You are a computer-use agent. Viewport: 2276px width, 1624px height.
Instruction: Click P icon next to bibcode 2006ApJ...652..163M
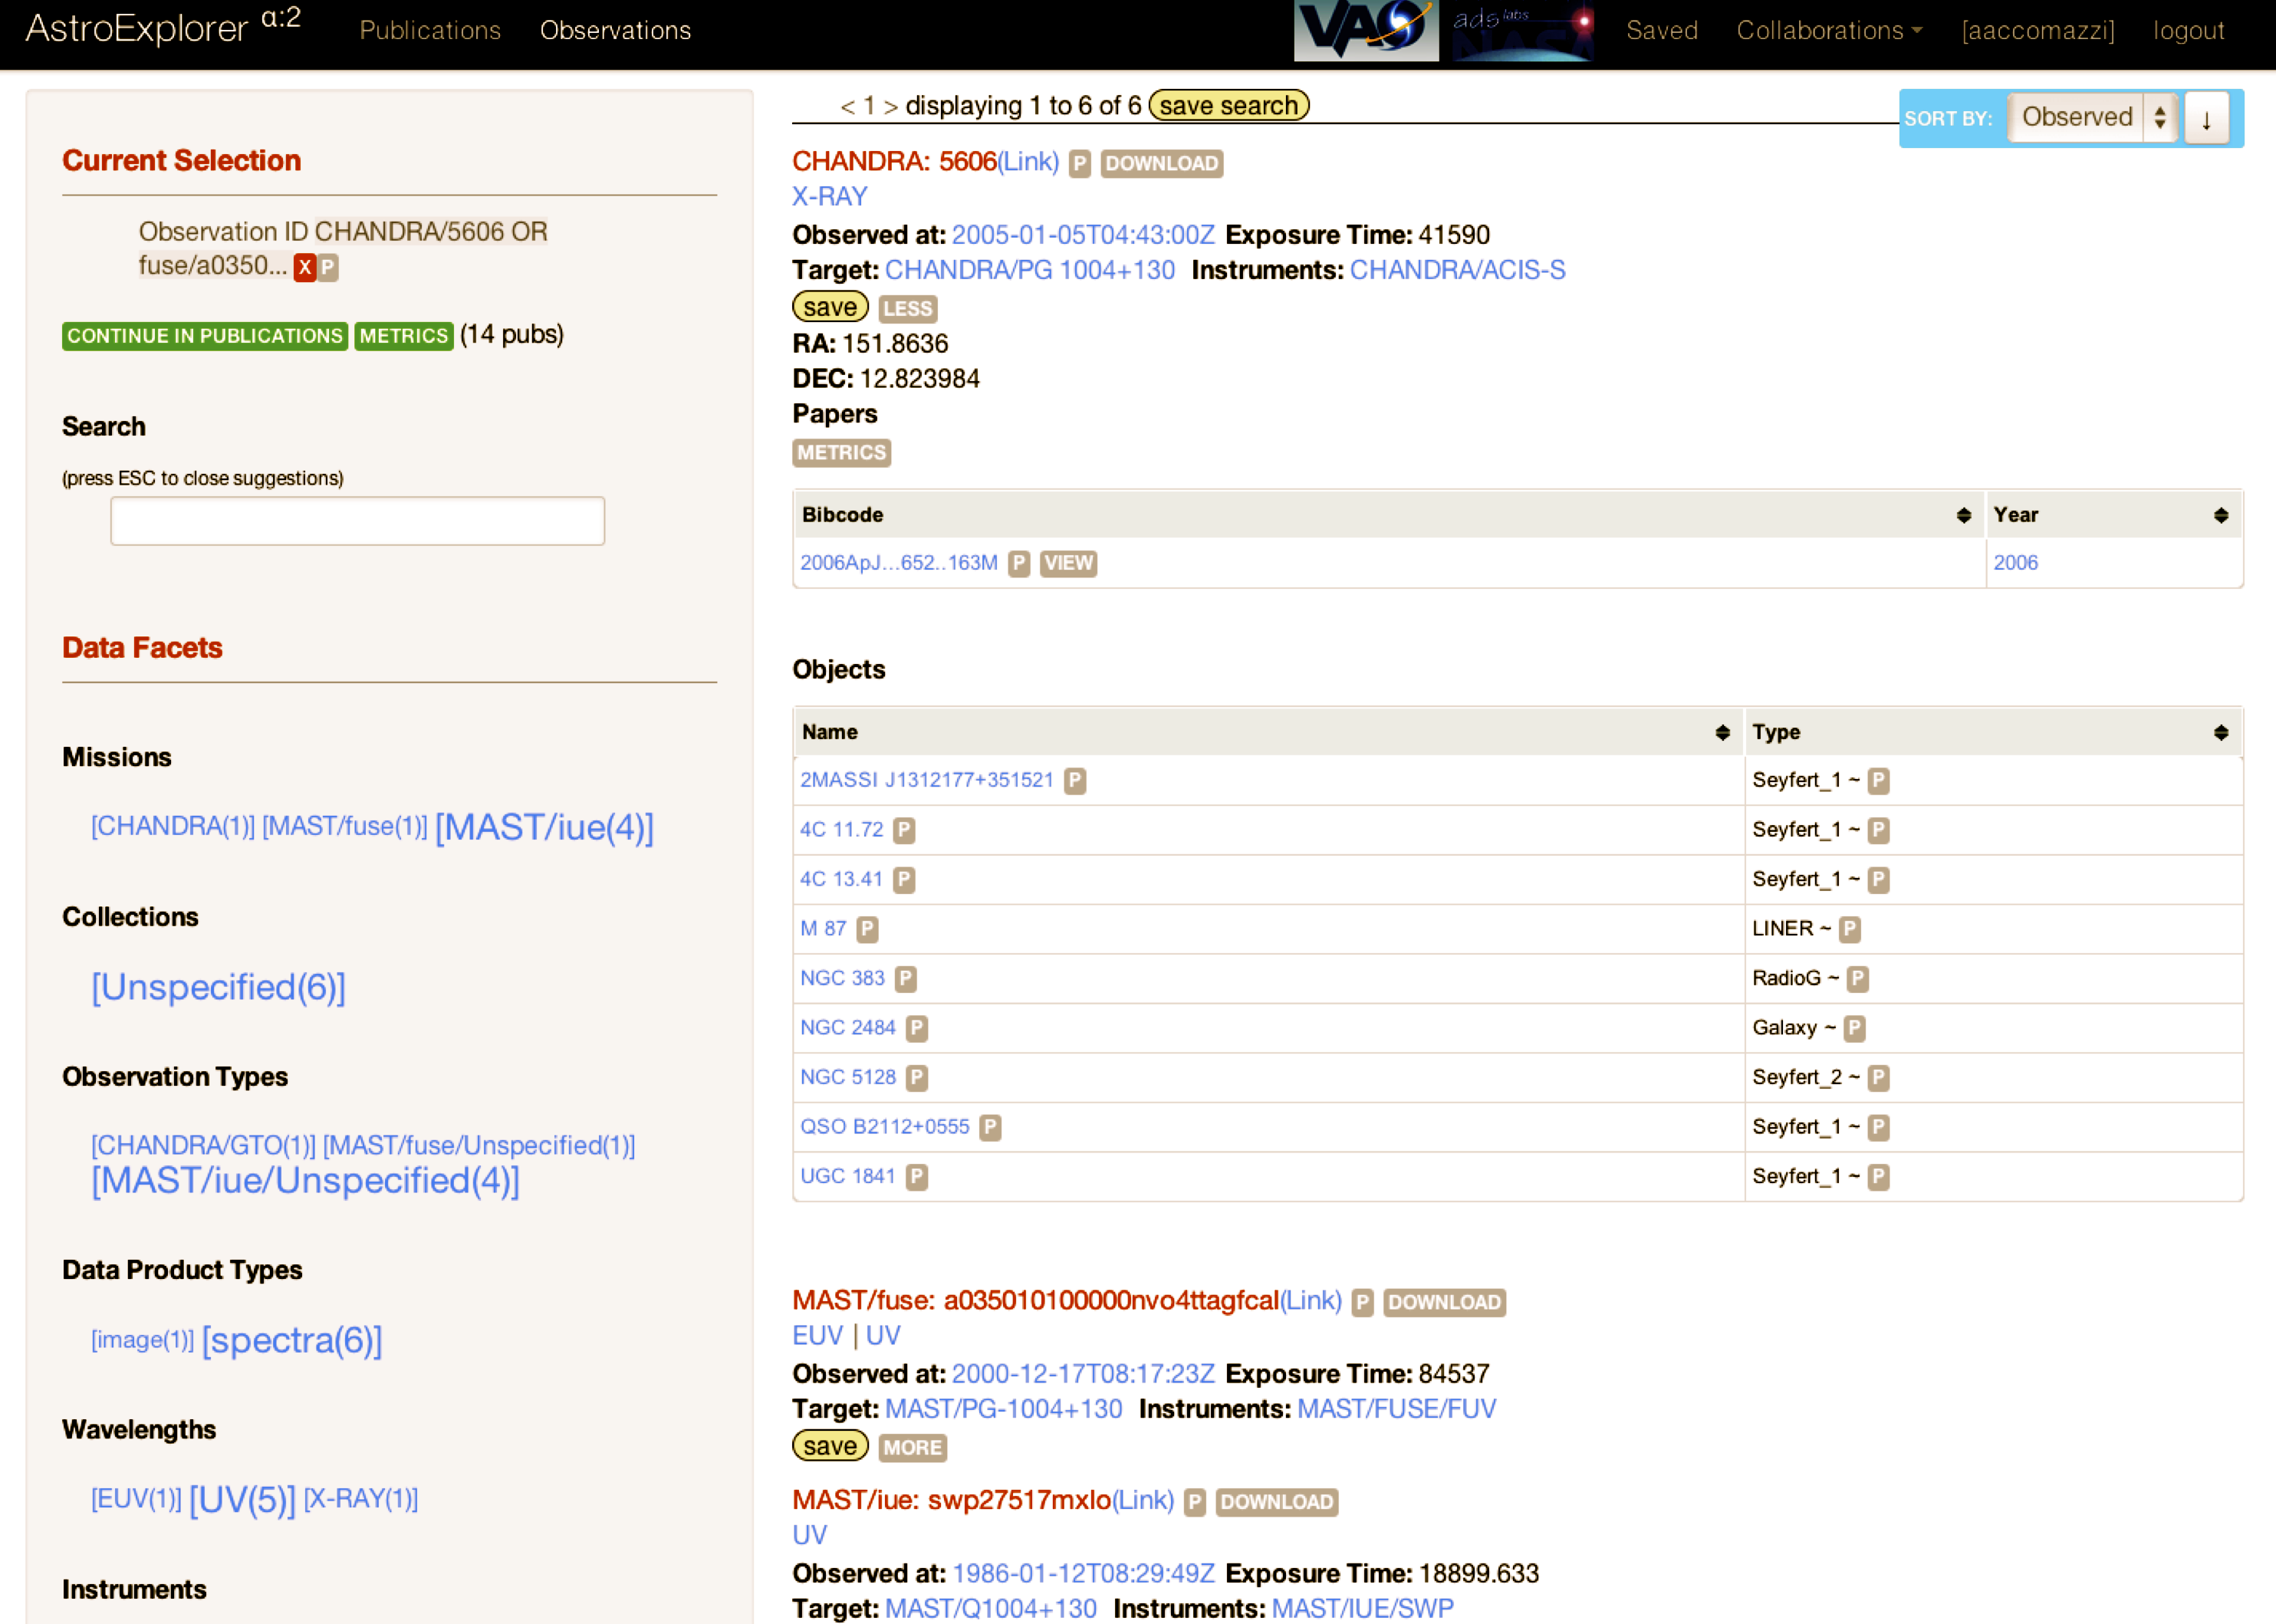[1018, 563]
